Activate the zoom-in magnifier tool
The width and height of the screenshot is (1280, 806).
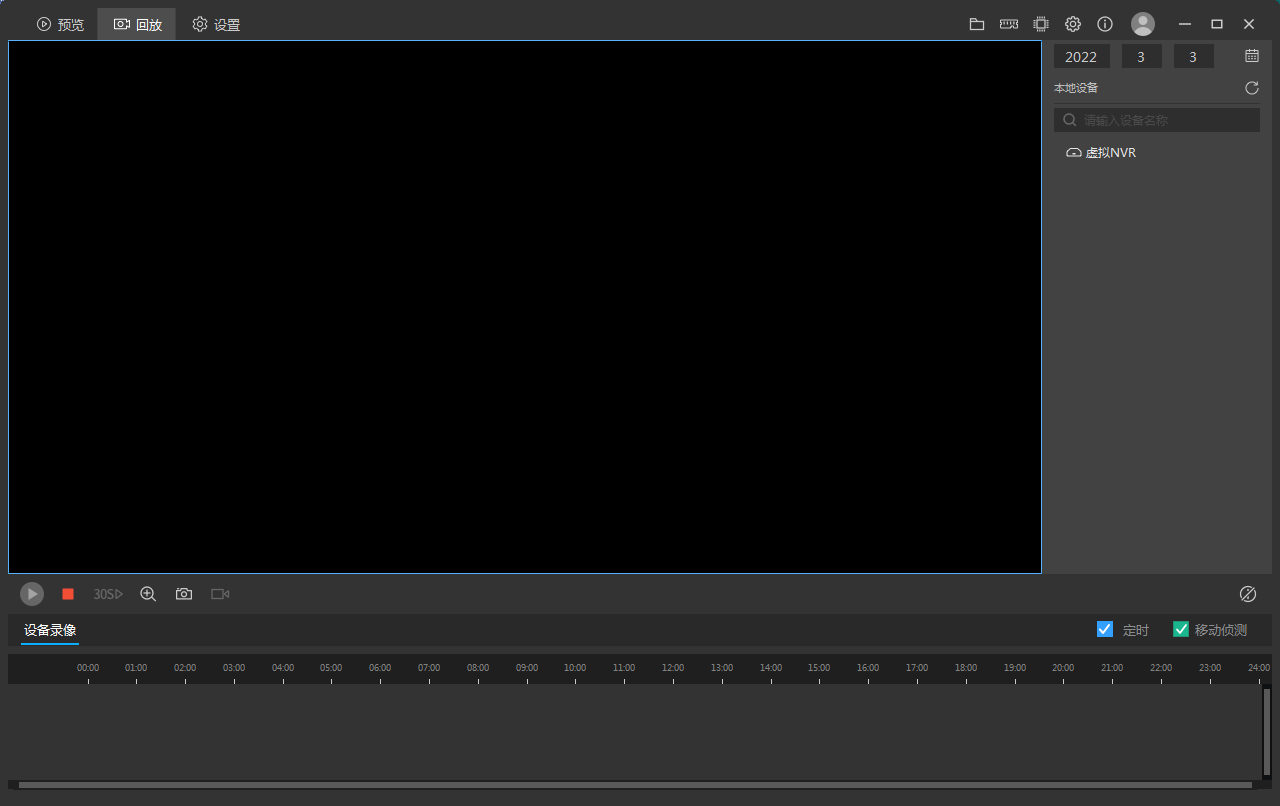click(x=148, y=594)
